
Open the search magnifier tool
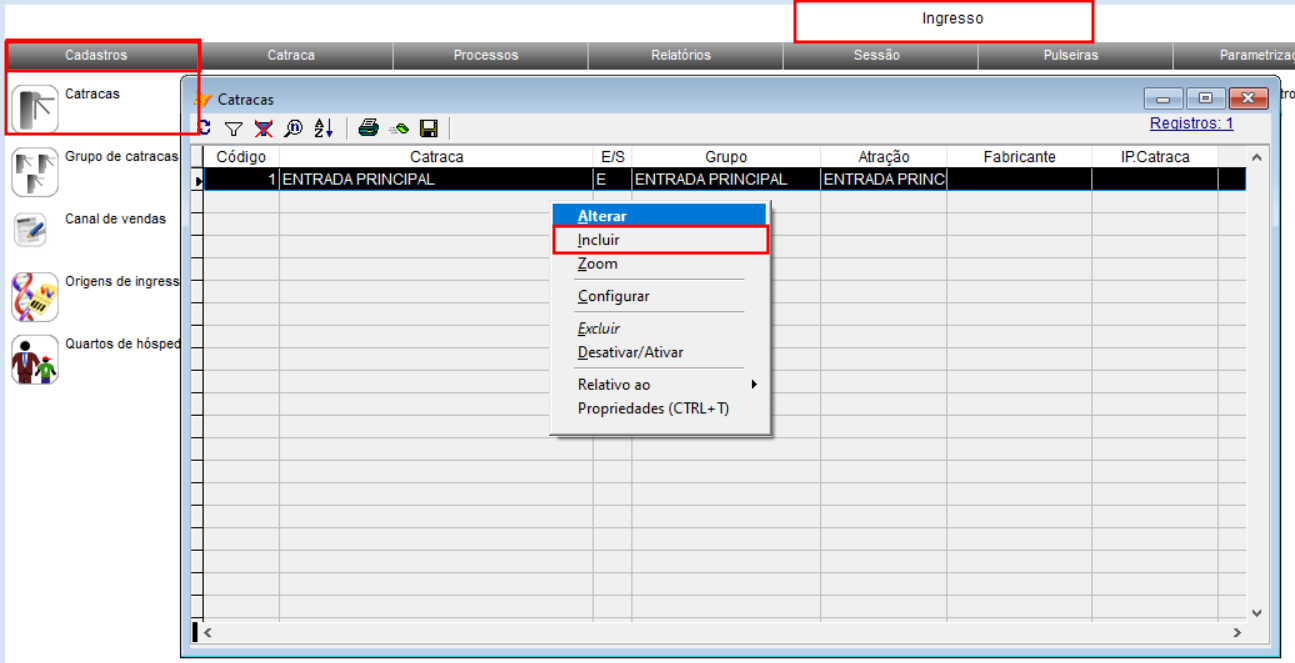coord(293,128)
